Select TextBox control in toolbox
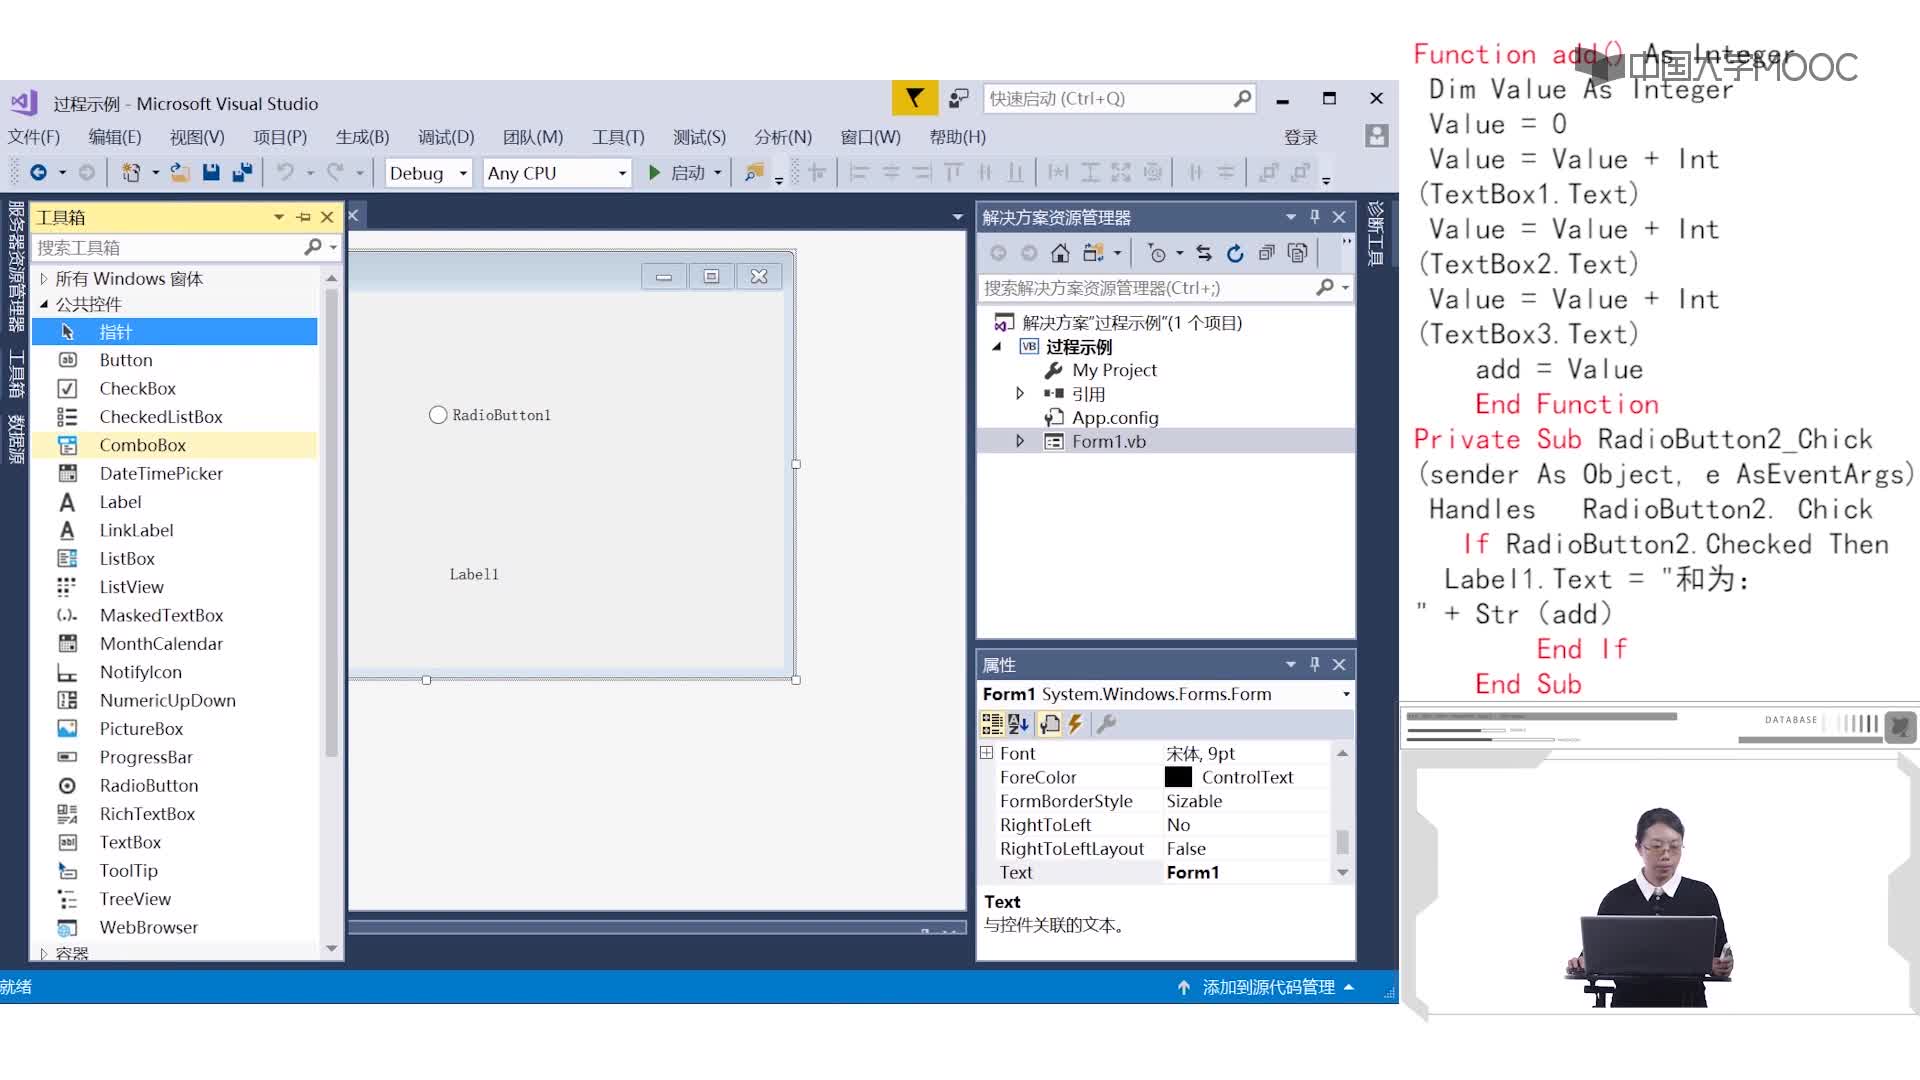The height and width of the screenshot is (1080, 1920). click(x=131, y=841)
